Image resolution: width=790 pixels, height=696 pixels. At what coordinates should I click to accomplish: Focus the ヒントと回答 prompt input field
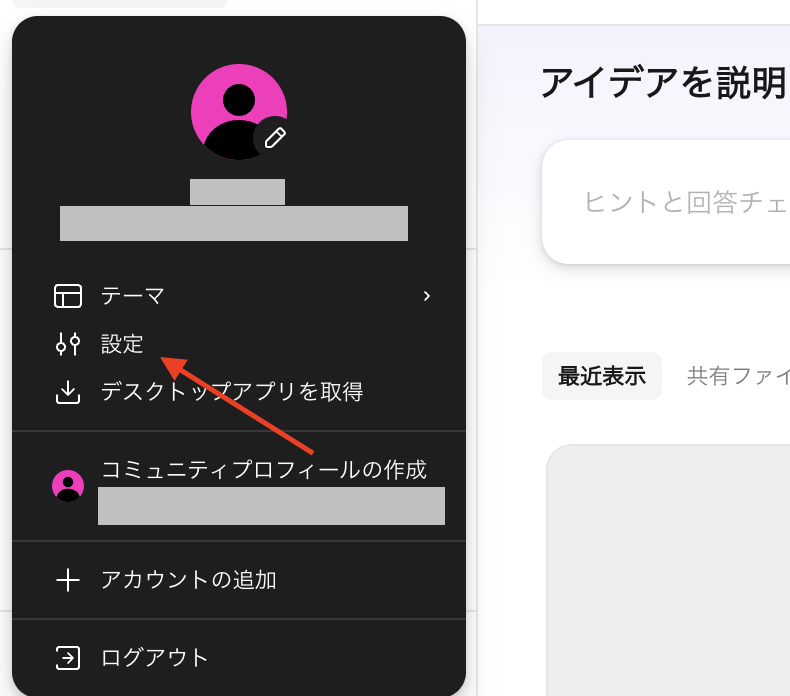(x=666, y=202)
